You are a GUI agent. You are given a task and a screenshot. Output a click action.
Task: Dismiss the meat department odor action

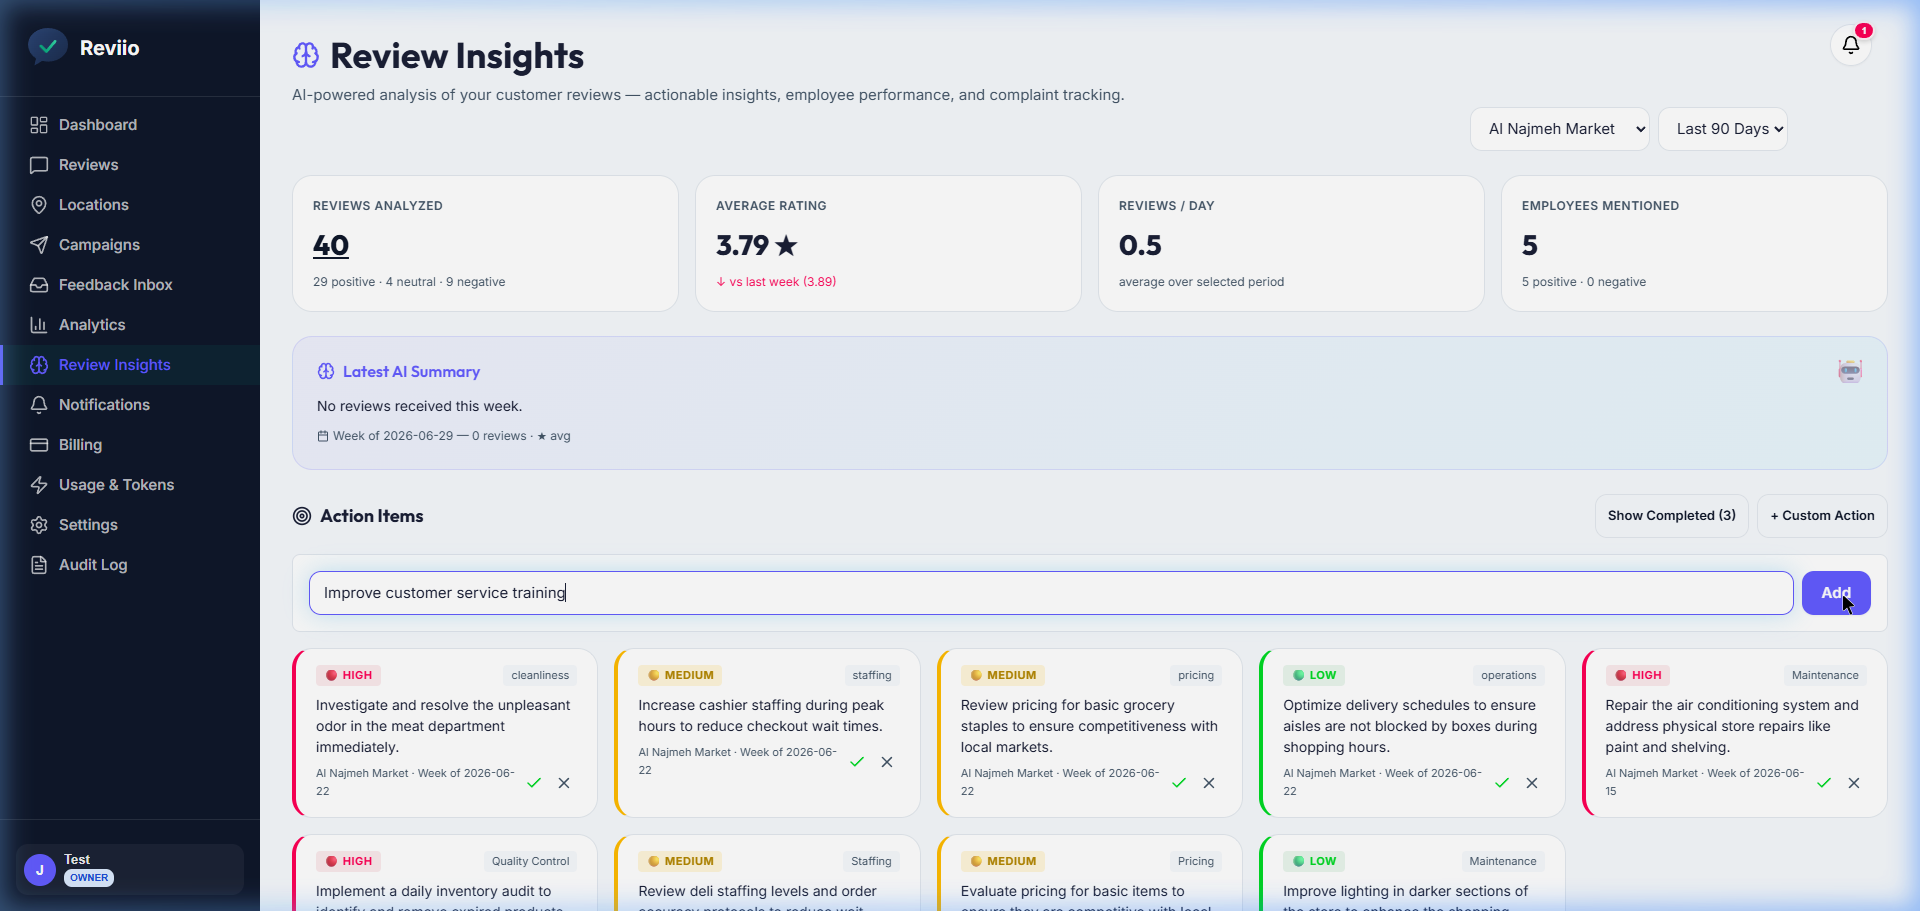(x=564, y=783)
